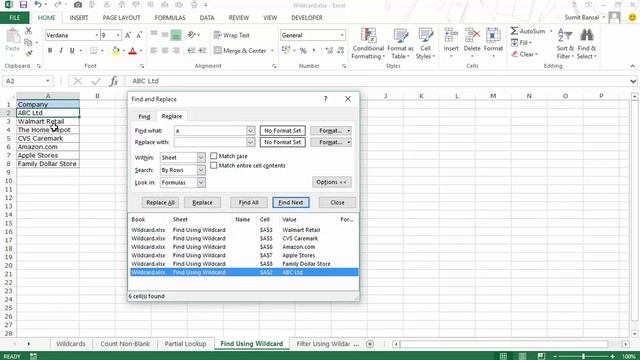This screenshot has width=640, height=360.
Task: Open the Font name dropdown showing Verdana
Action: pos(97,36)
